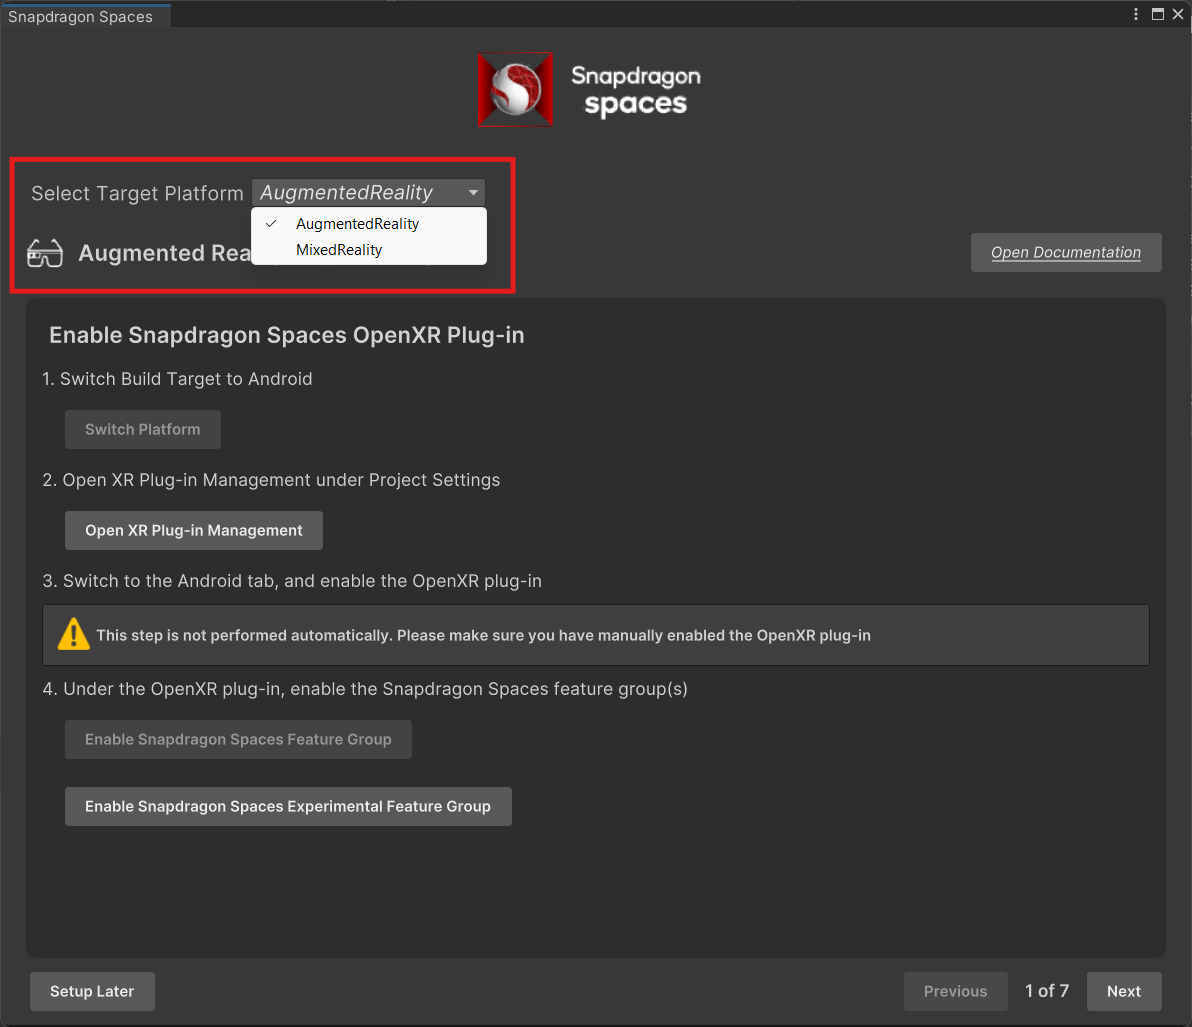The width and height of the screenshot is (1192, 1027).
Task: Click the AR glasses icon
Action: [x=45, y=253]
